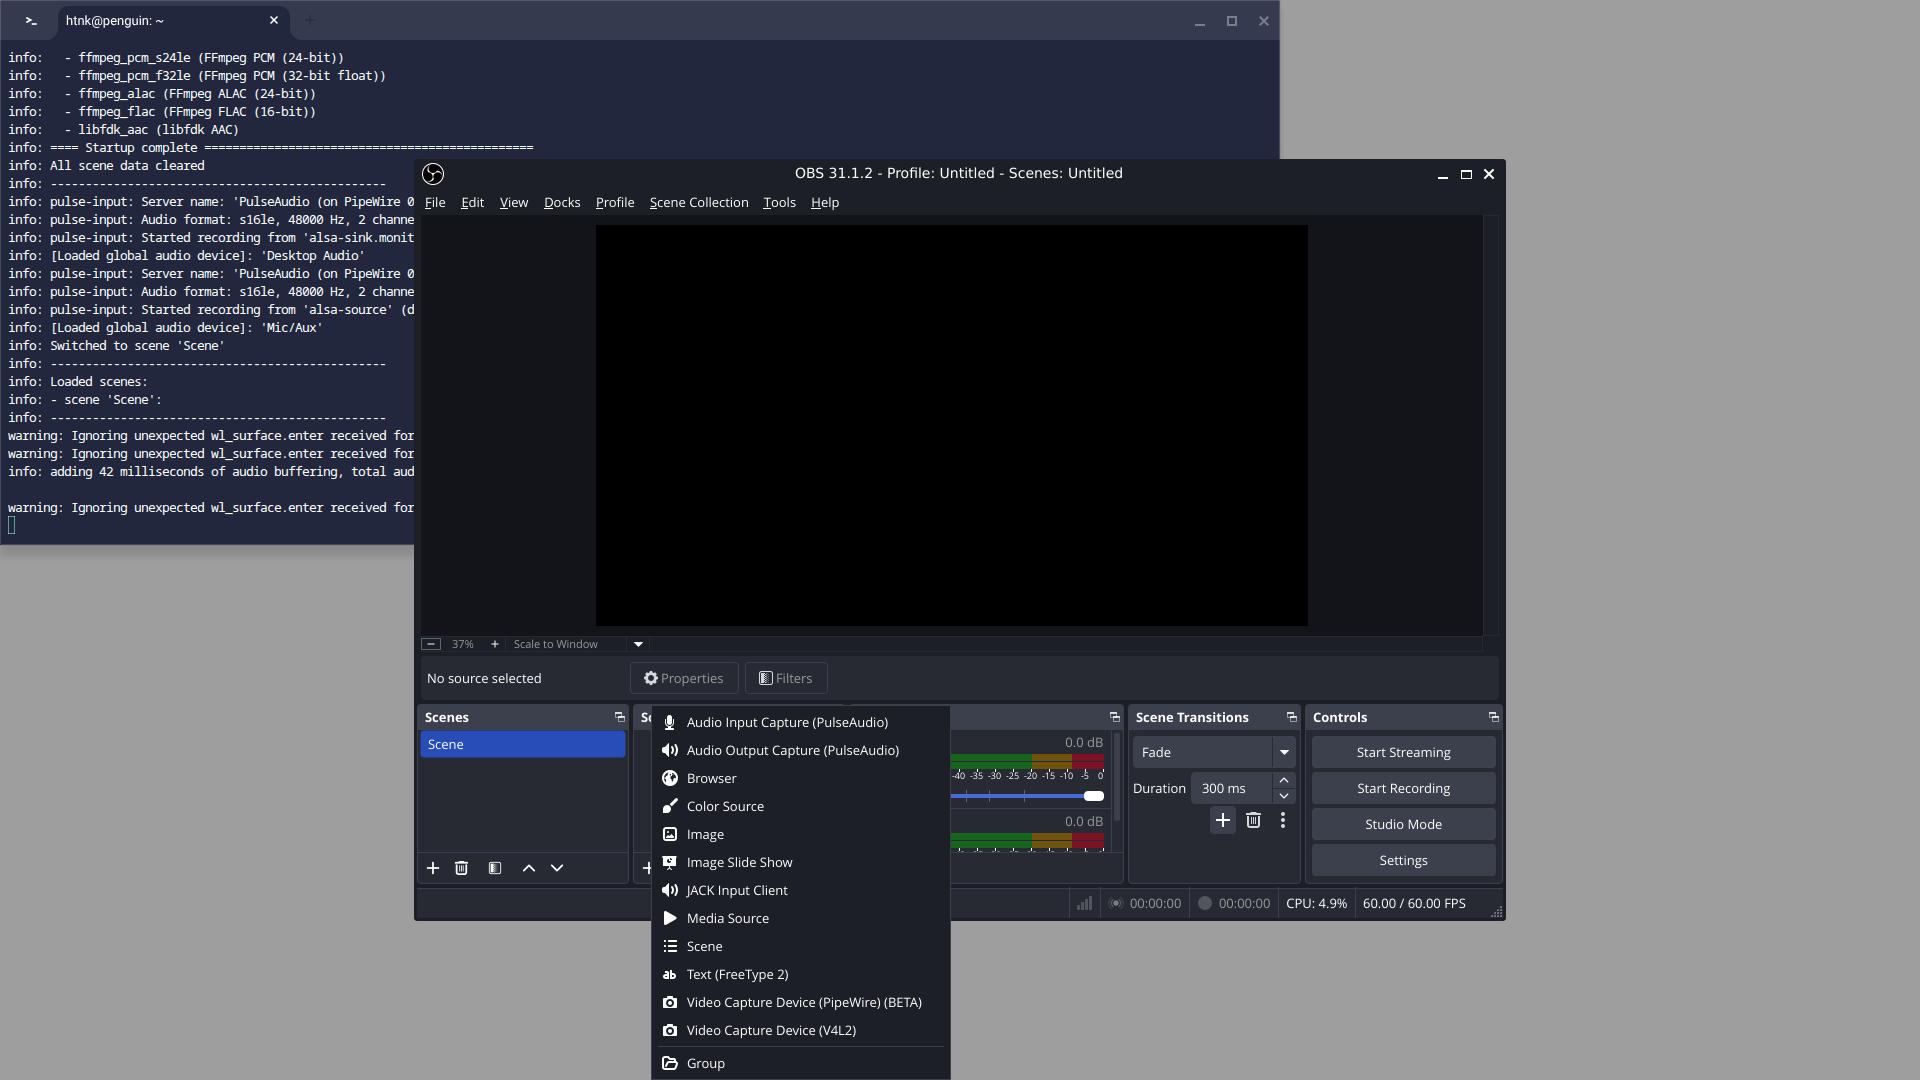
Task: Open the Scene Collection menu
Action: pos(698,202)
